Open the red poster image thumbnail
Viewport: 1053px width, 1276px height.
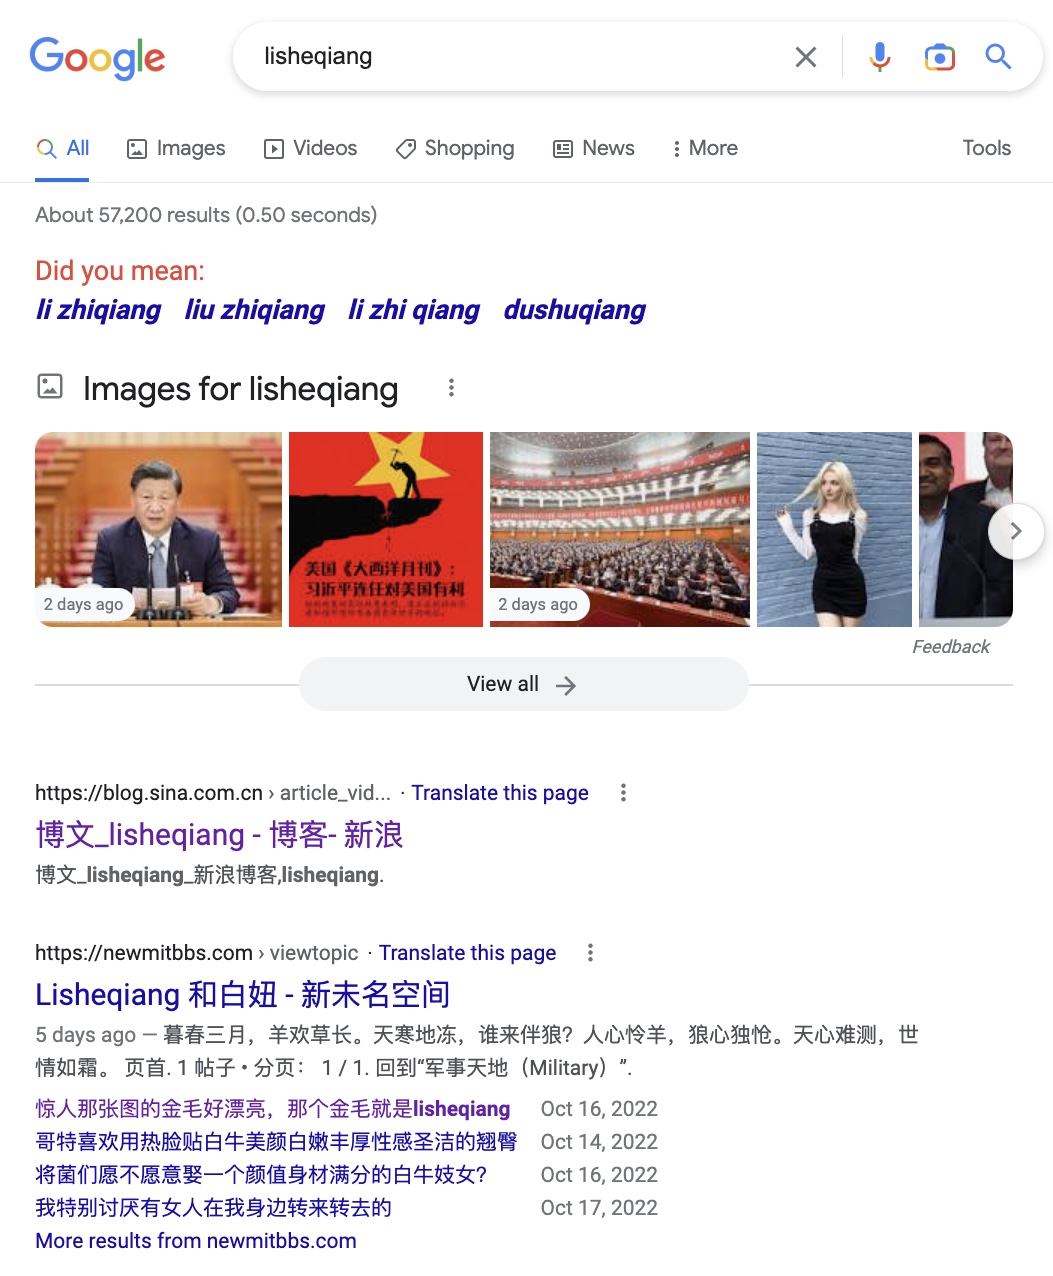386,529
